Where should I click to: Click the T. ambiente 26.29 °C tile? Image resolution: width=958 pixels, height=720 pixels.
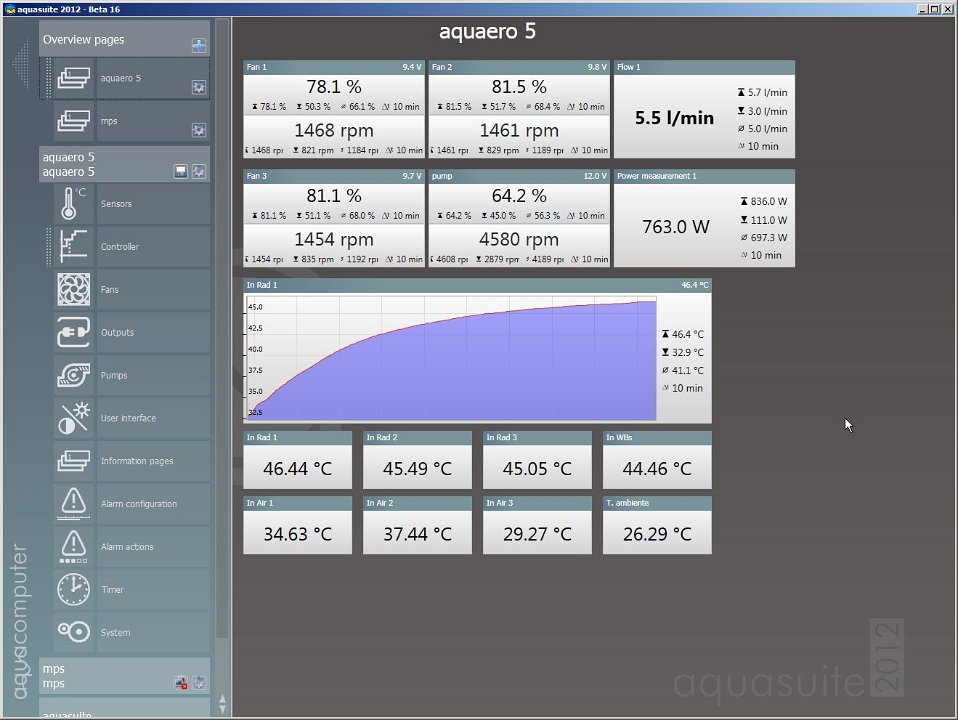coord(657,526)
